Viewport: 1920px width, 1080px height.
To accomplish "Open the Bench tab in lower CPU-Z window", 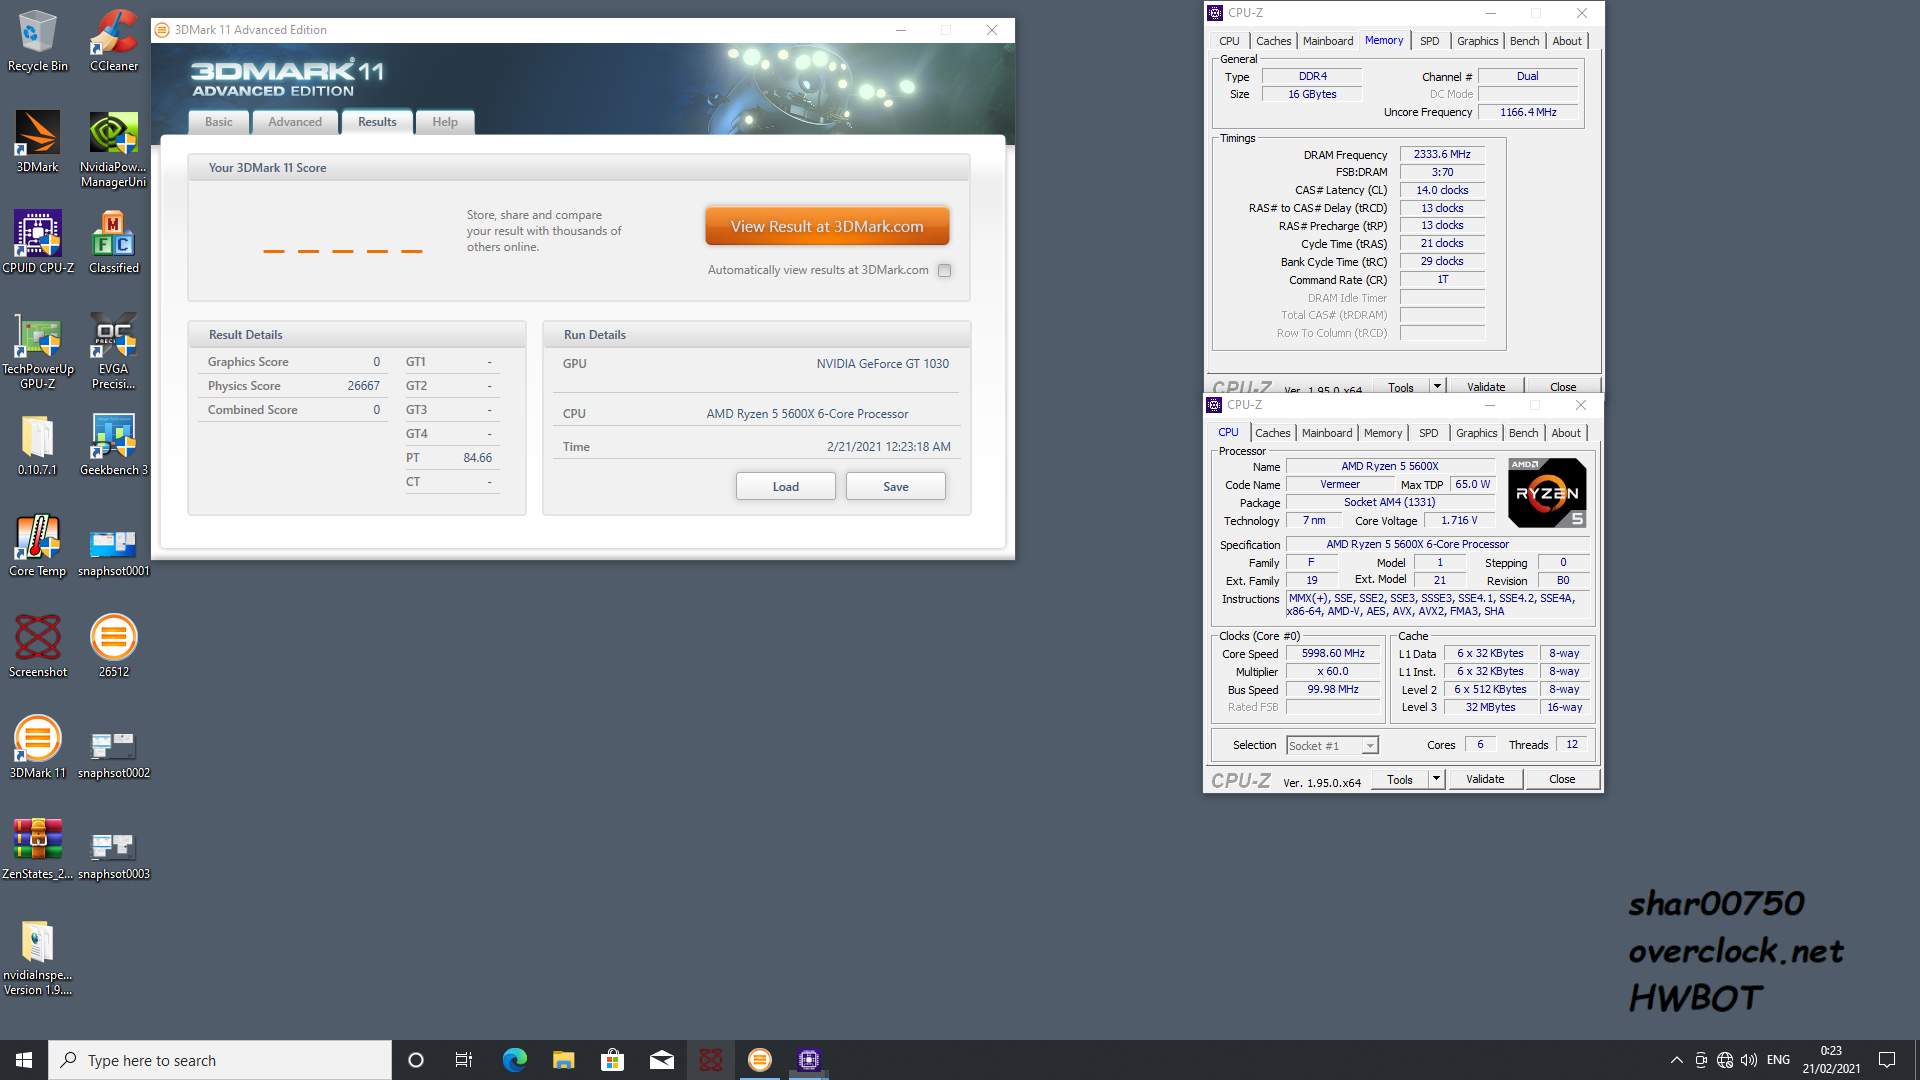I will (x=1524, y=433).
